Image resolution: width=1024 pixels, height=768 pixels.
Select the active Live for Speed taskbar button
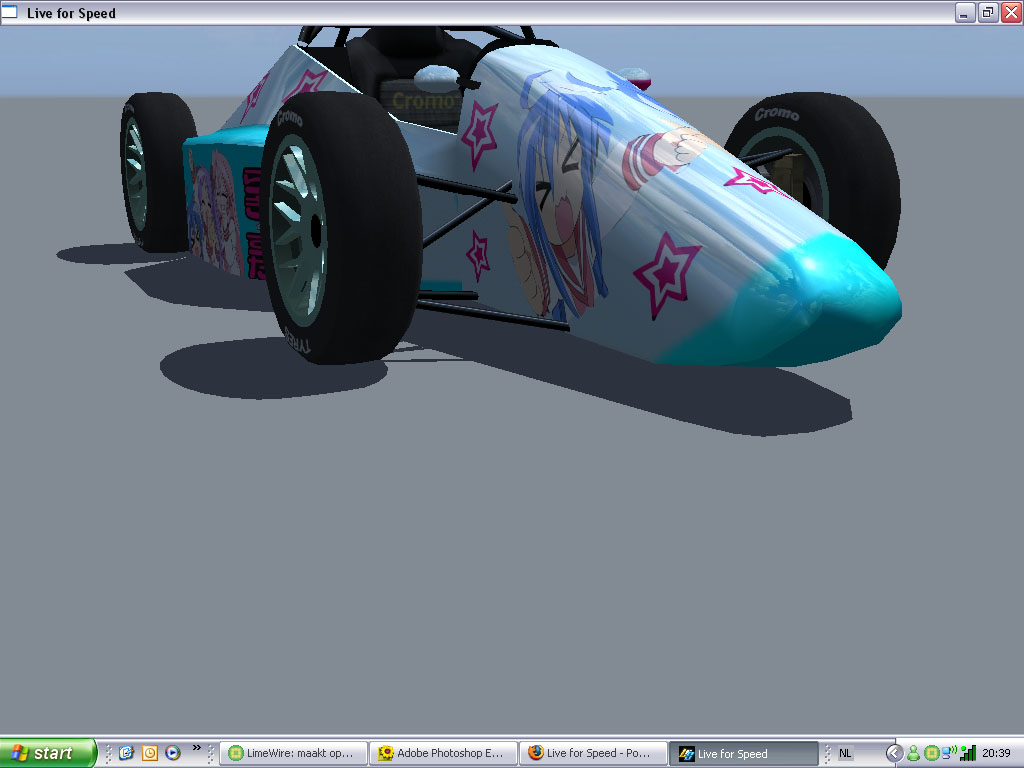pyautogui.click(x=743, y=753)
